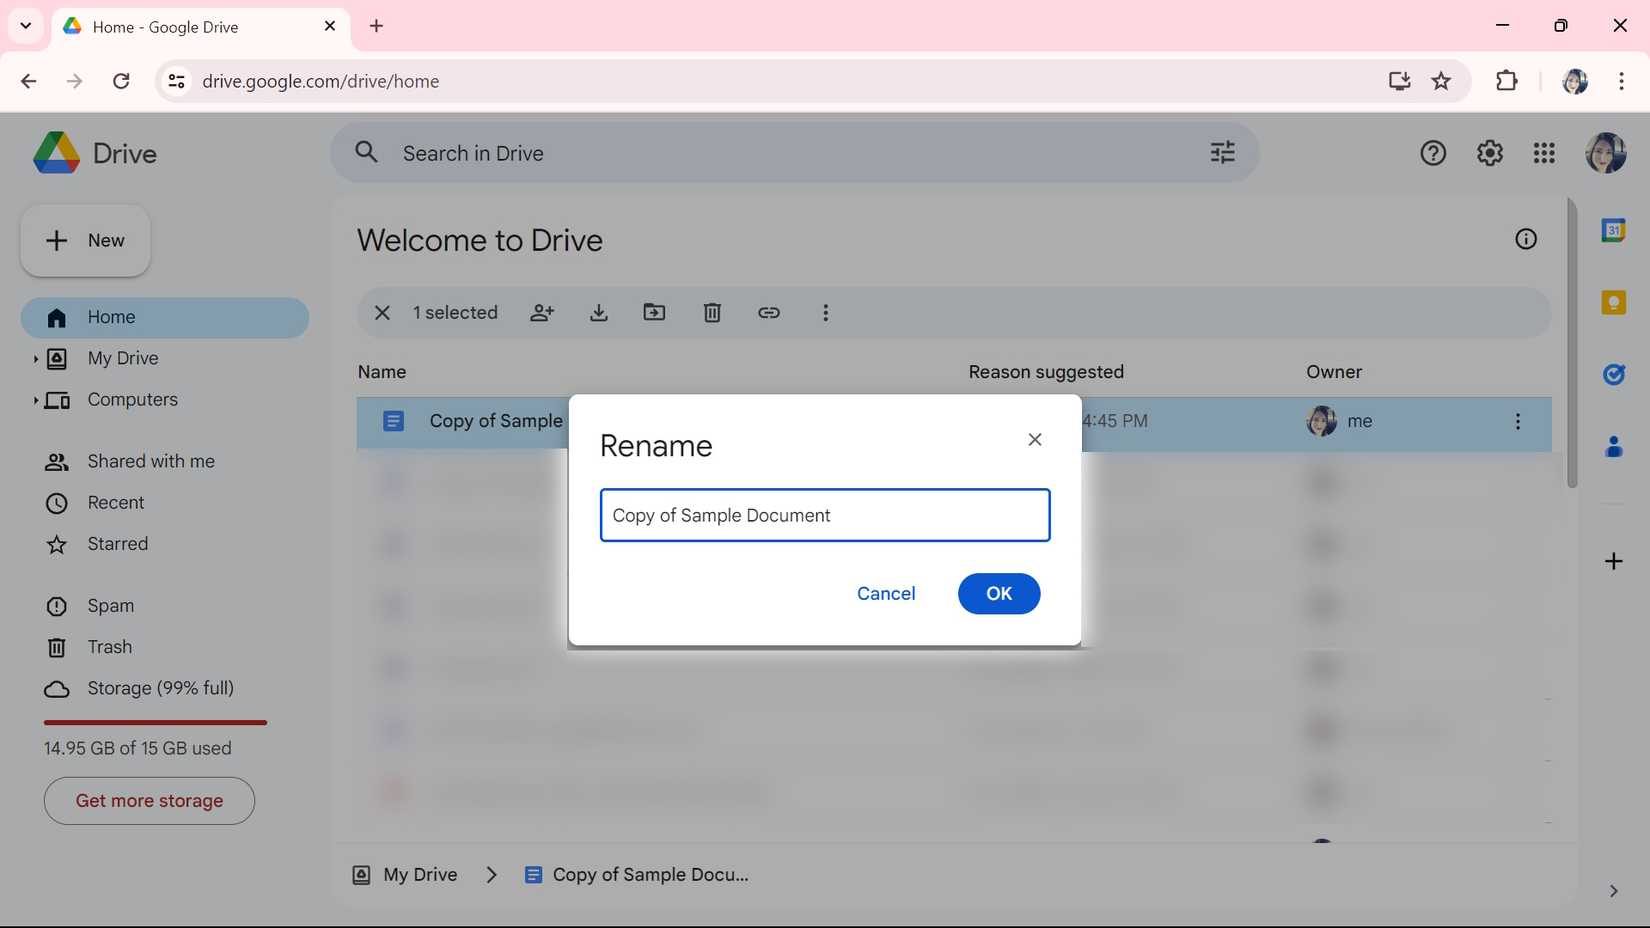Open more actions menu for Copy of Sample
Screen dimensions: 1650x928
1518,421
